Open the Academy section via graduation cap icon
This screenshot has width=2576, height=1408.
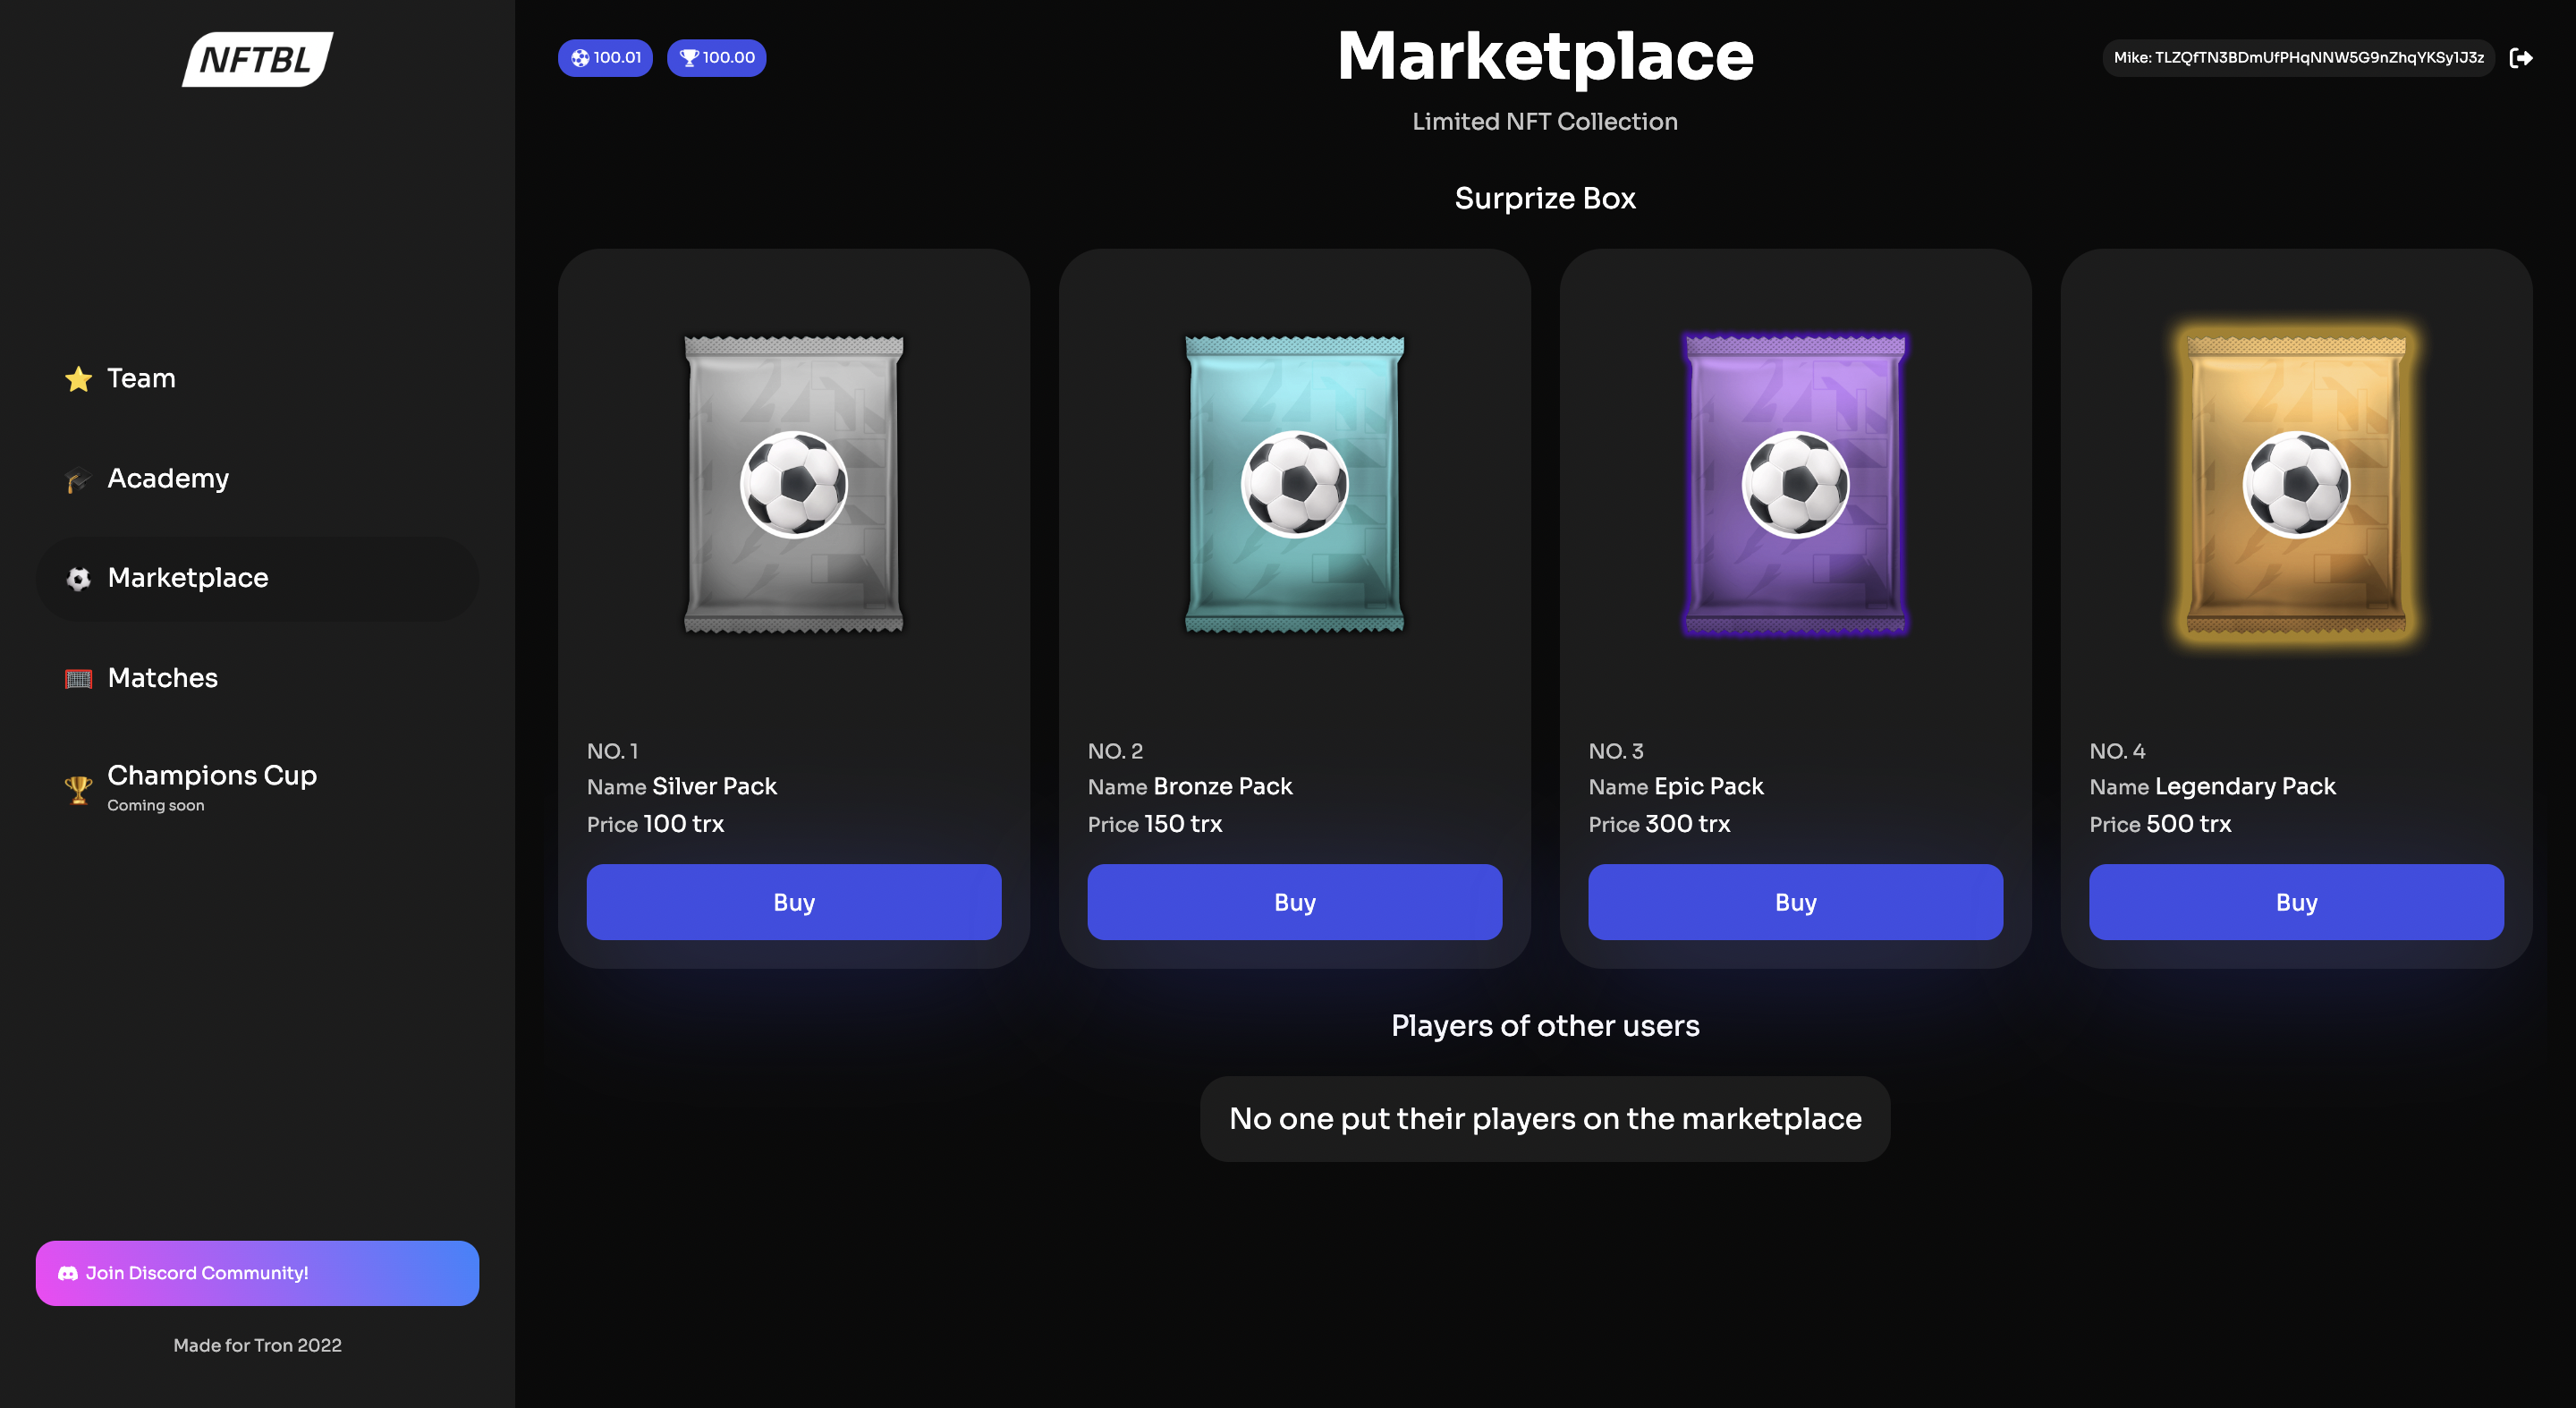coord(78,479)
